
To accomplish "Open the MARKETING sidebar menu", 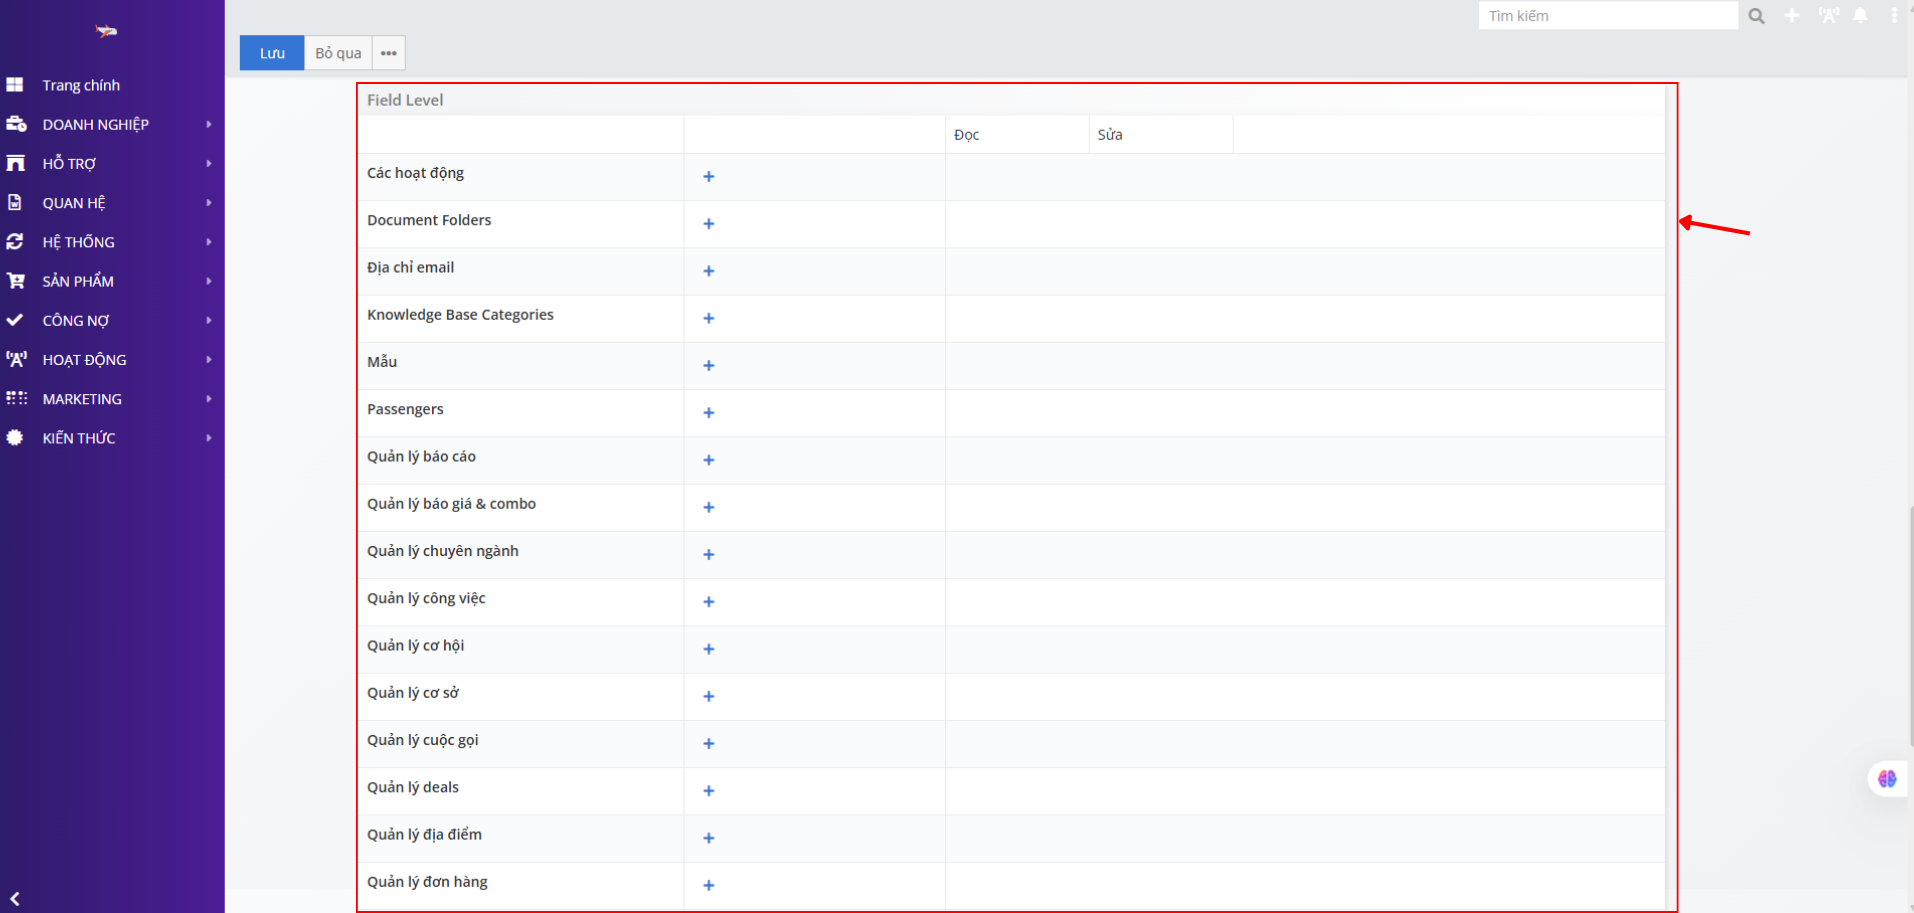I will click(x=82, y=399).
